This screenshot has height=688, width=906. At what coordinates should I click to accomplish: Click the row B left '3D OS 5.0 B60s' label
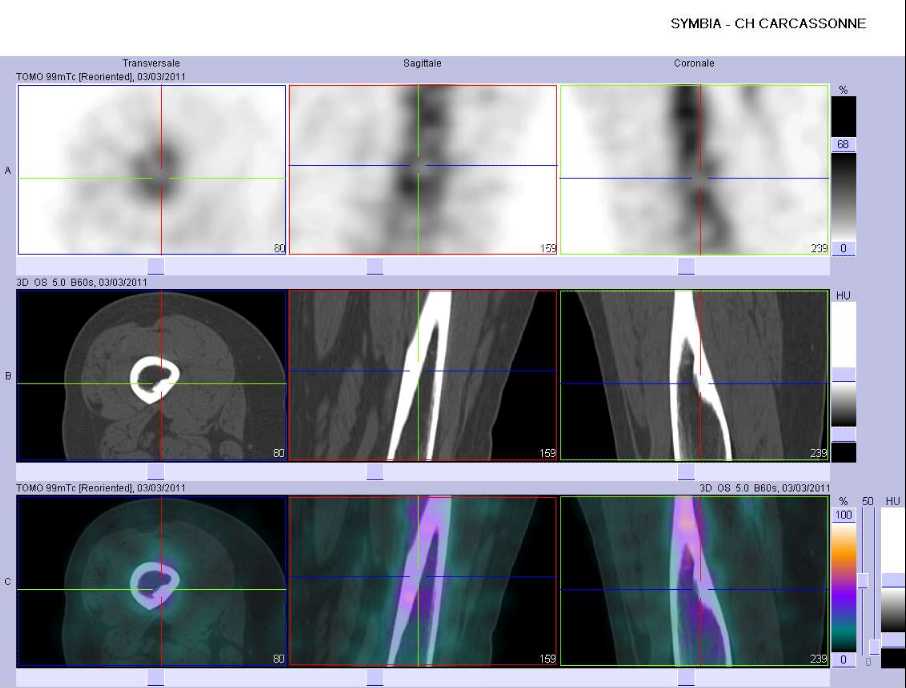pos(81,282)
